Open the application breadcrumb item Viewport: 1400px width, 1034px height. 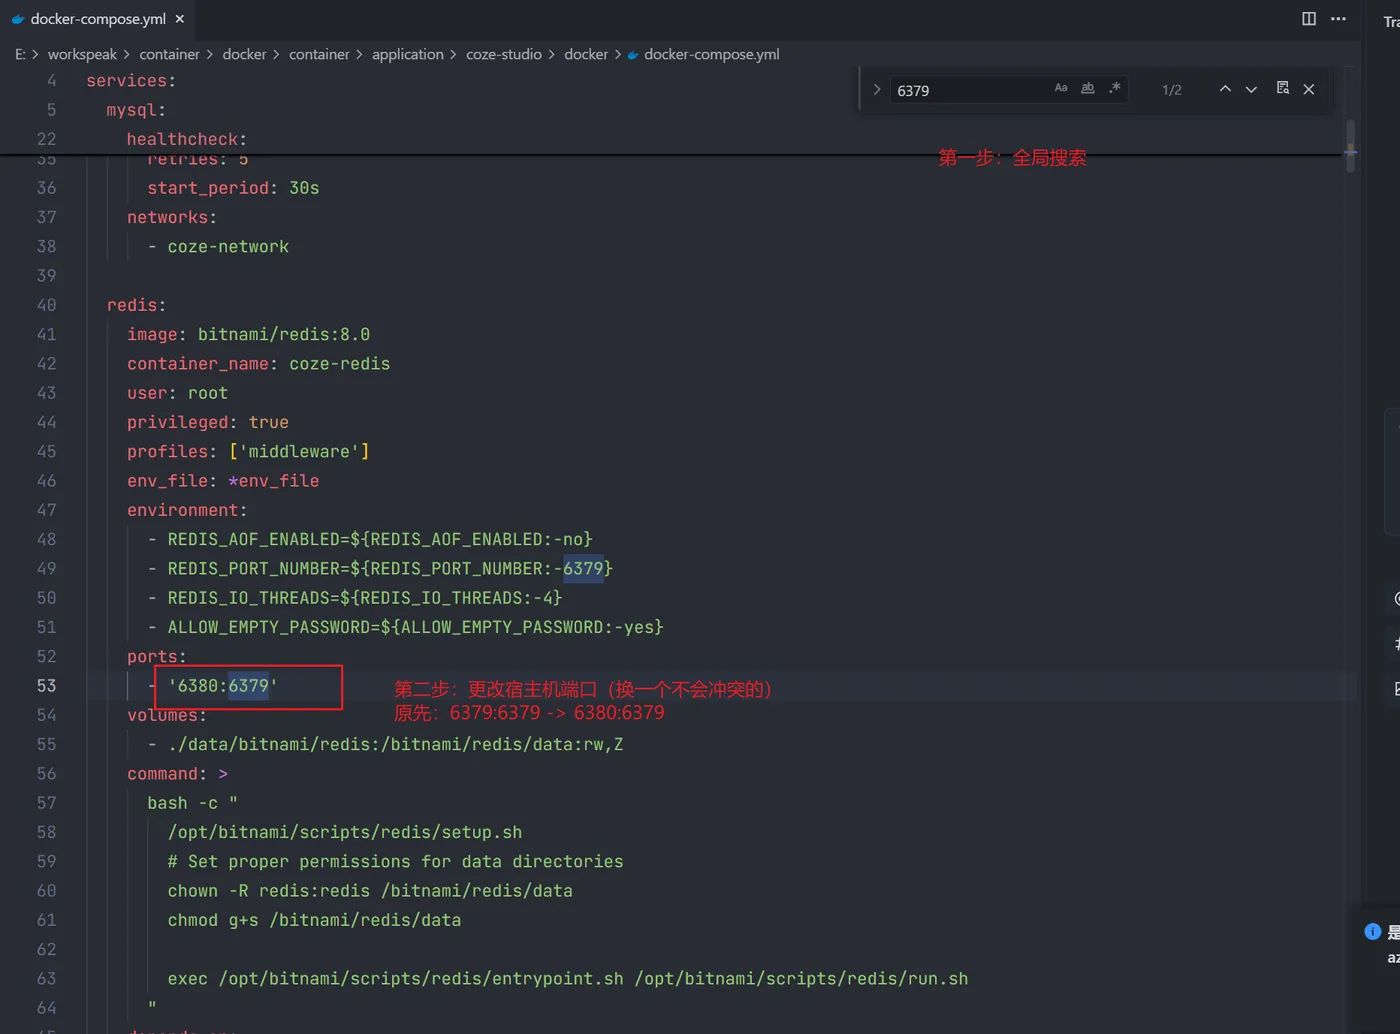(408, 54)
